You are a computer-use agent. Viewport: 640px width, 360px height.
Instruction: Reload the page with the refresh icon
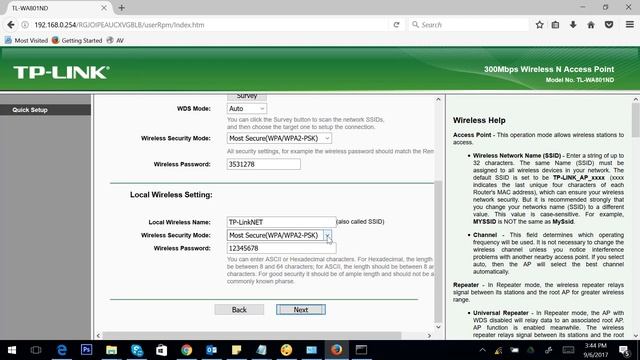click(396, 25)
